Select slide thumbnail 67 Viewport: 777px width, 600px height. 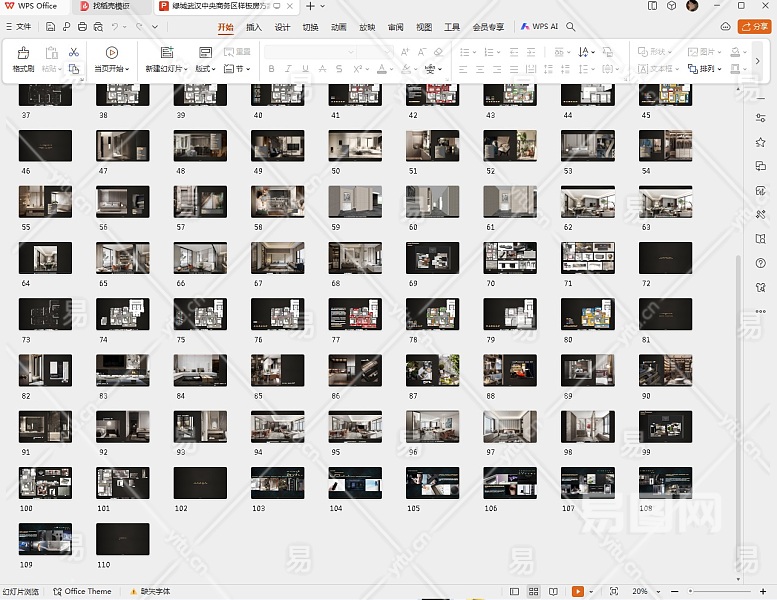tap(278, 258)
